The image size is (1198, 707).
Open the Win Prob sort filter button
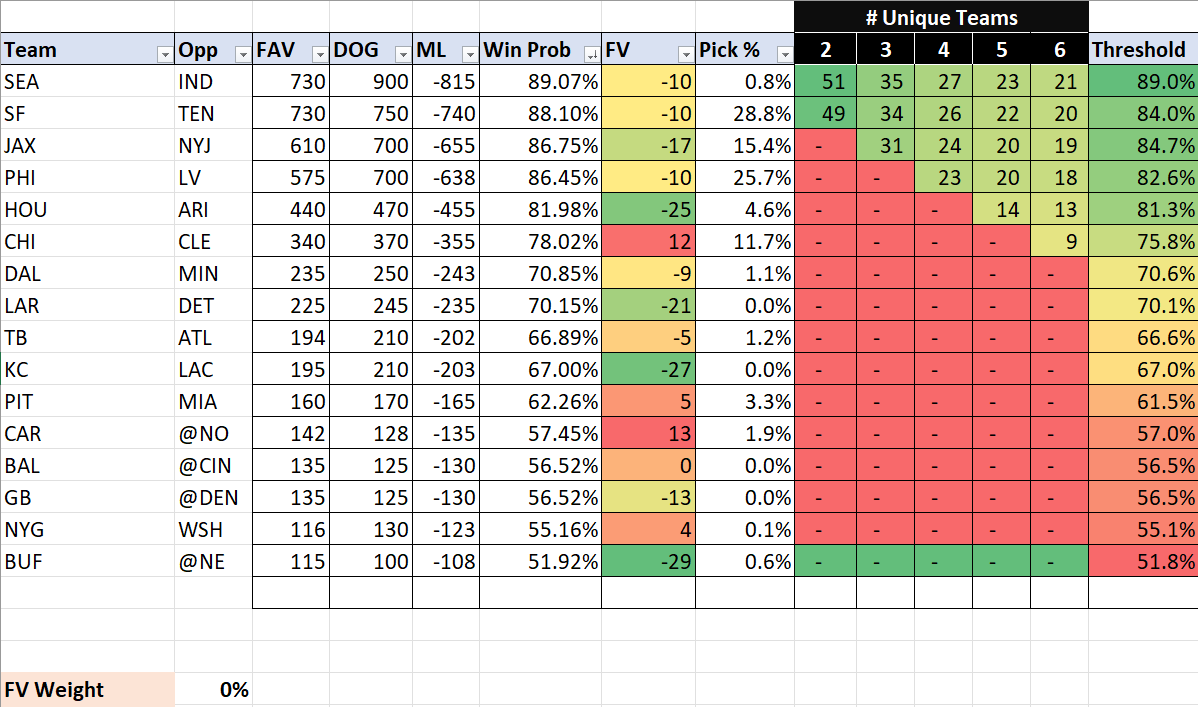(591, 54)
